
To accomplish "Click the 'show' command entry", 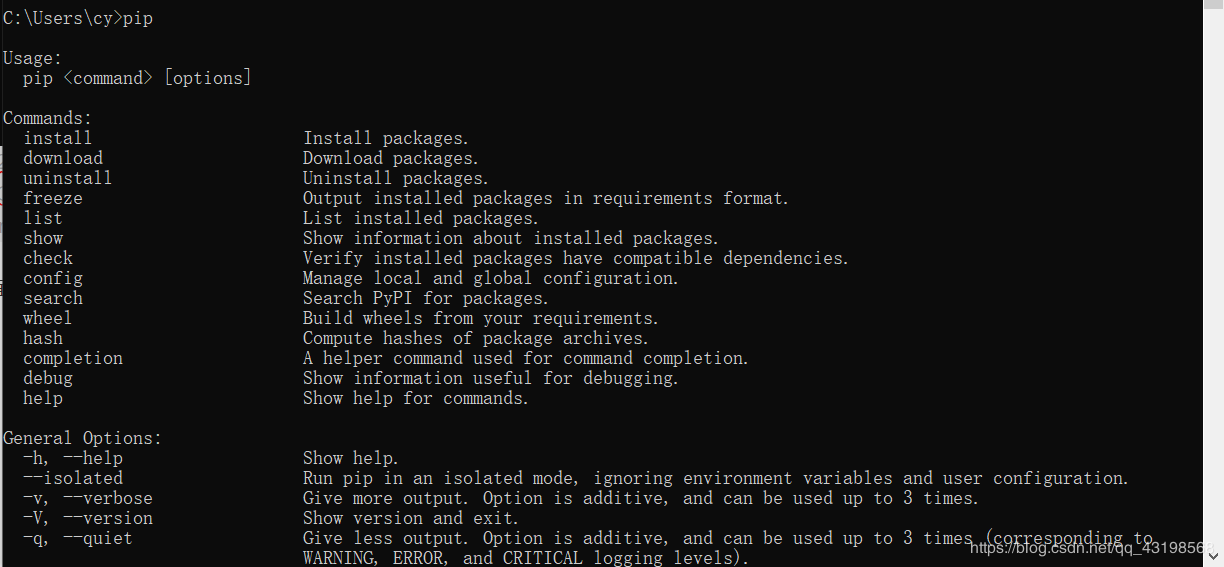I will (43, 238).
